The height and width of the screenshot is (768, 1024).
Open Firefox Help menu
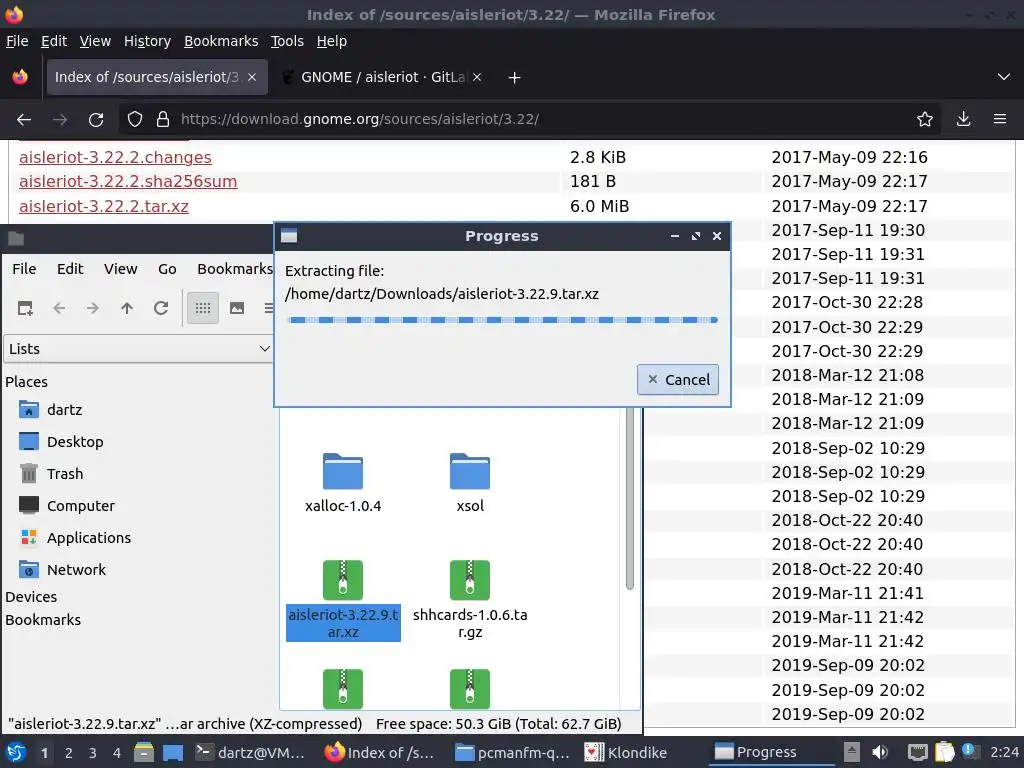[332, 41]
